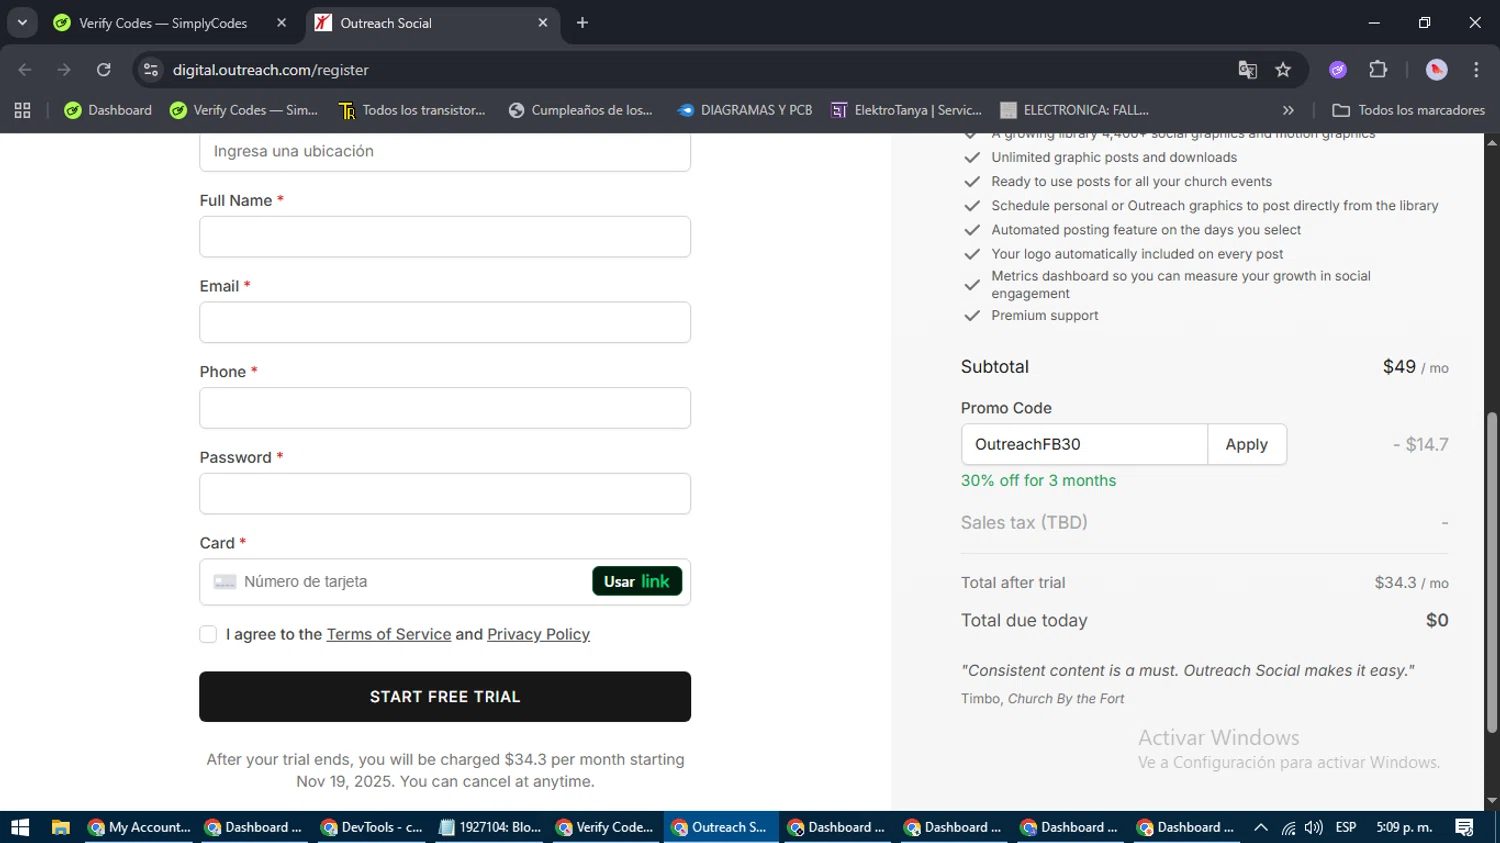The width and height of the screenshot is (1500, 843).
Task: Open the Chrome profile avatar
Action: click(1437, 70)
